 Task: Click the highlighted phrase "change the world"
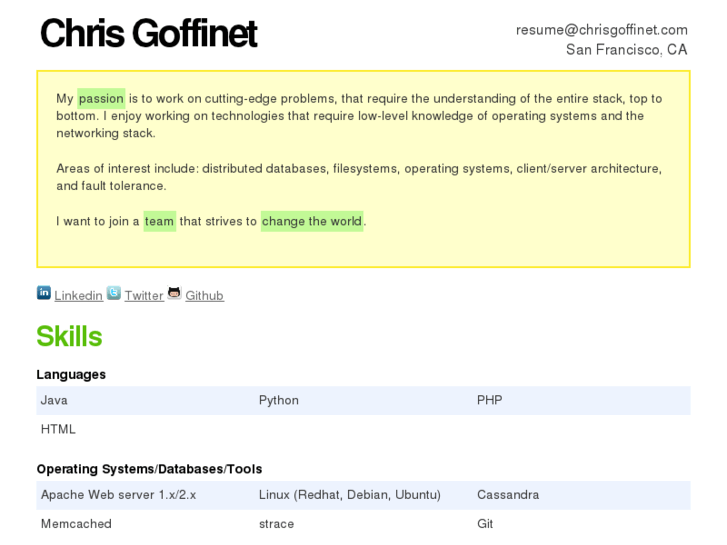[x=312, y=221]
